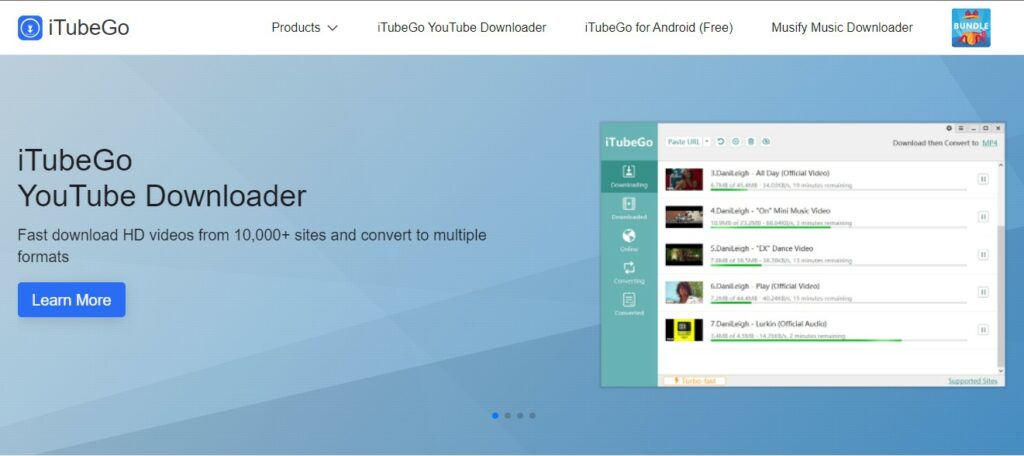Click the Paste URL button
Screen dimensions: 1024x456
point(684,142)
